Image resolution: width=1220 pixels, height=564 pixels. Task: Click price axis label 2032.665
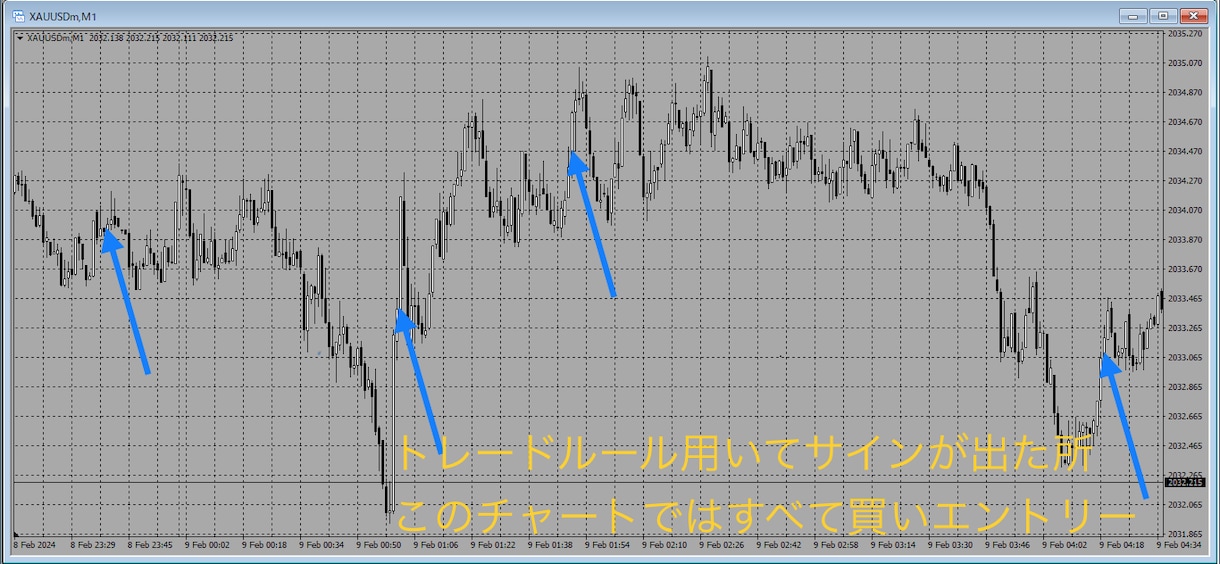pyautogui.click(x=1185, y=416)
